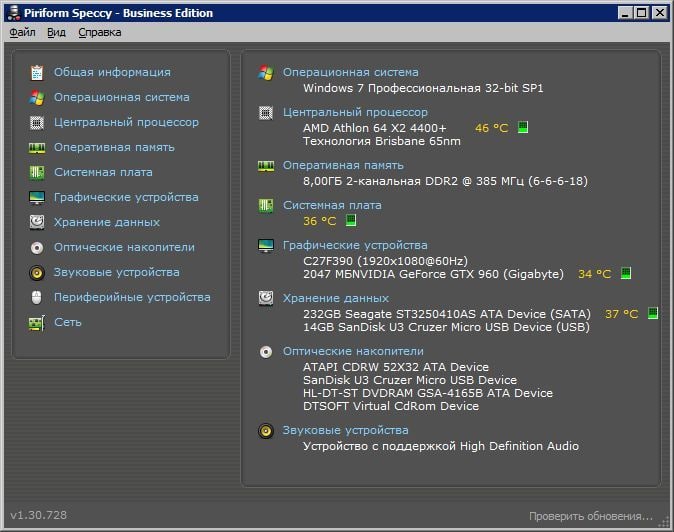This screenshot has width=674, height=532.
Task: Select Системная плата in the sidebar
Action: pyautogui.click(x=103, y=172)
